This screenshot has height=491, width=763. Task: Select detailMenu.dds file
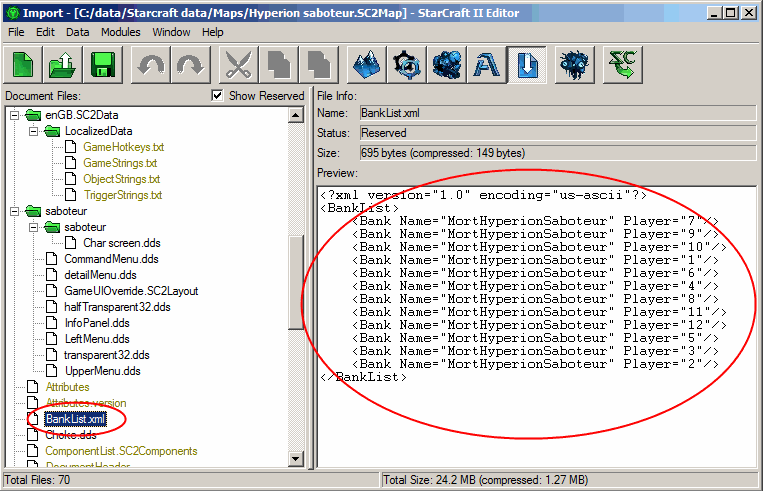tap(100, 275)
